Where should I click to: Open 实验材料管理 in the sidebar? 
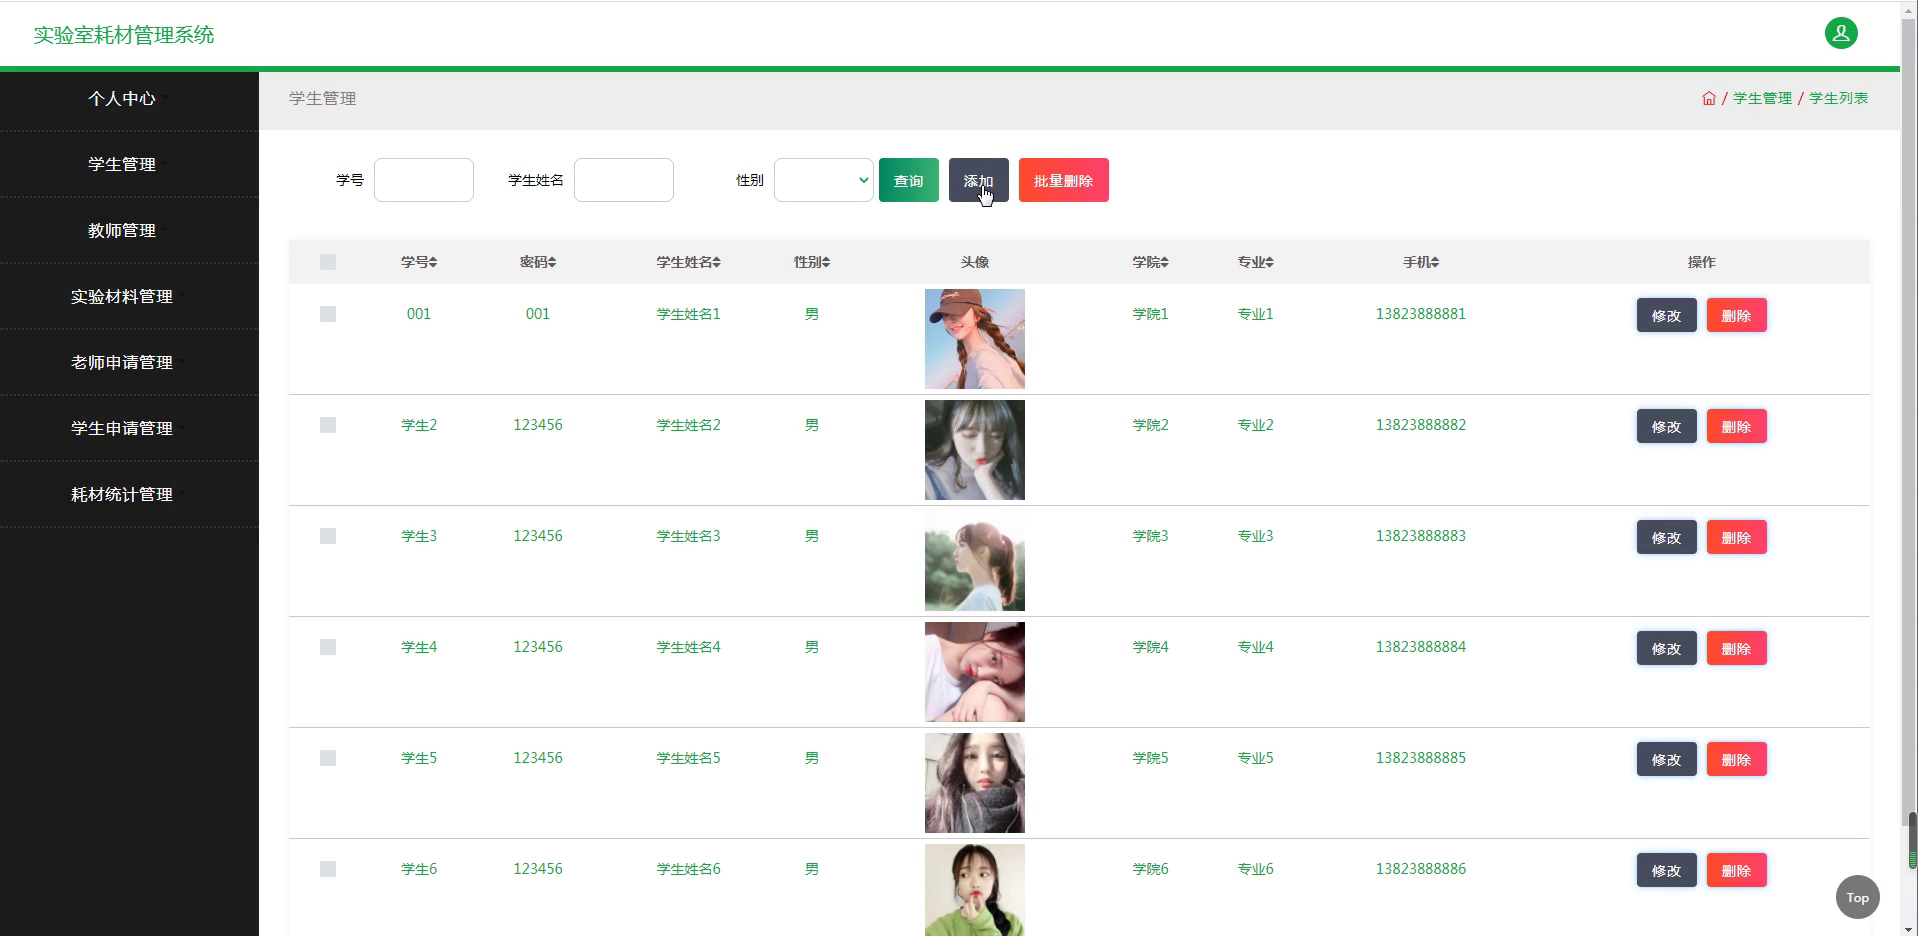[122, 296]
